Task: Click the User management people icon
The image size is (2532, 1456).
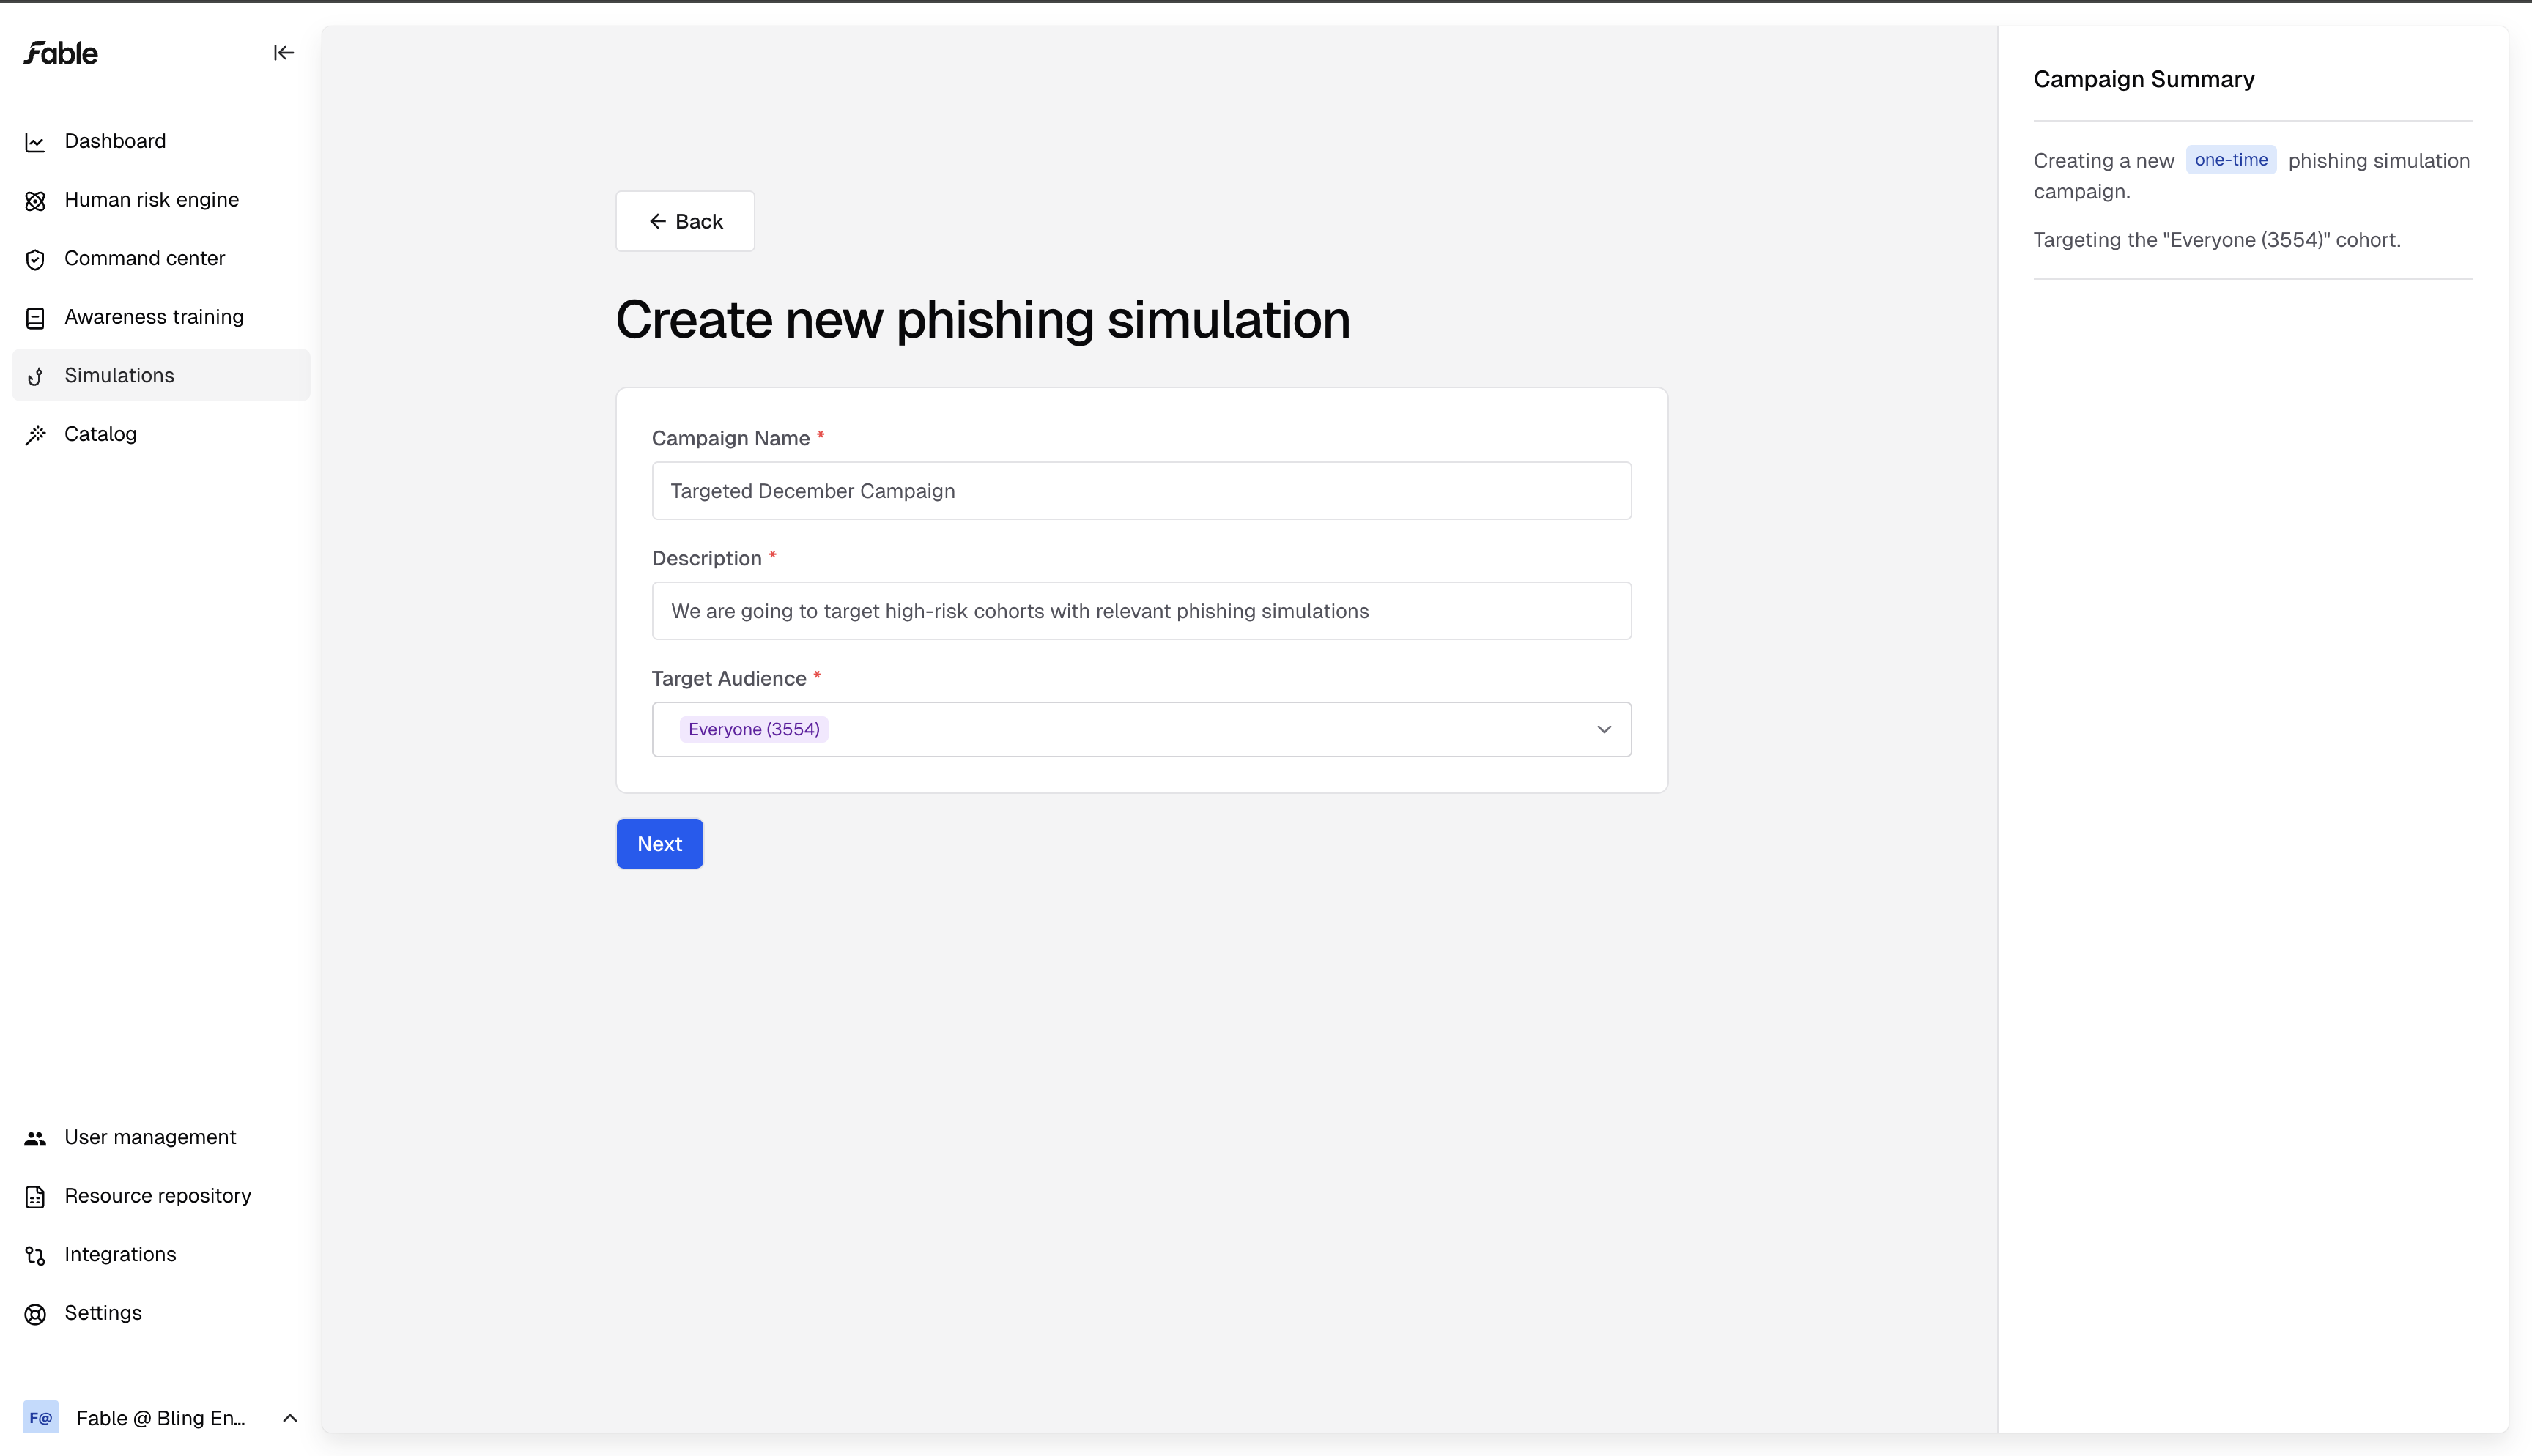Action: pyautogui.click(x=35, y=1138)
